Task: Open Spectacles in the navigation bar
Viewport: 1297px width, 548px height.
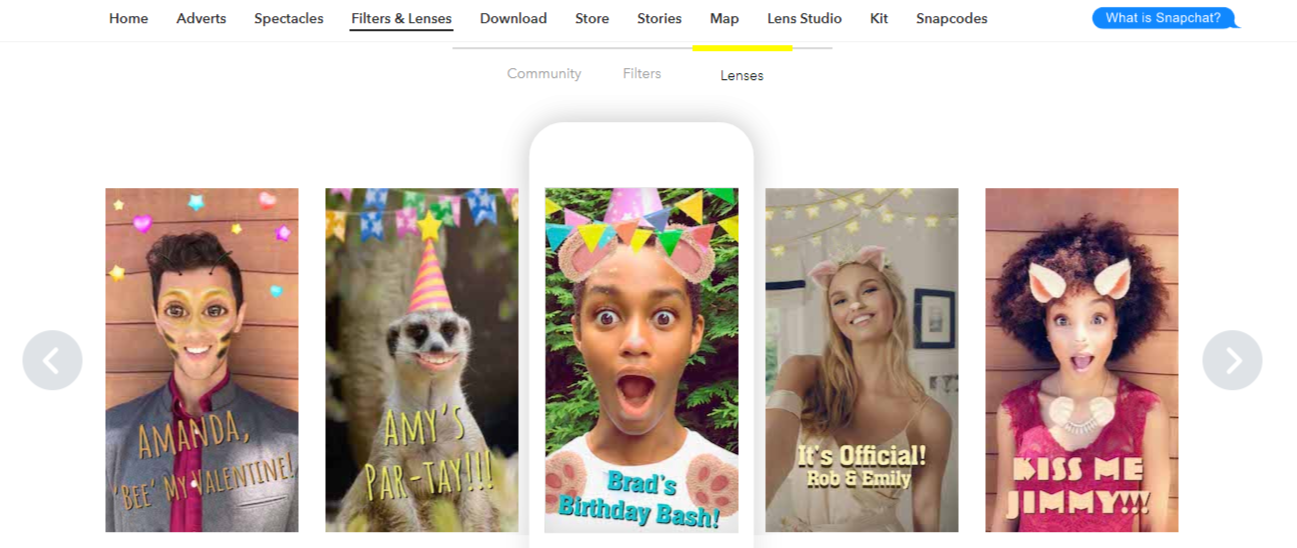Action: pos(288,19)
